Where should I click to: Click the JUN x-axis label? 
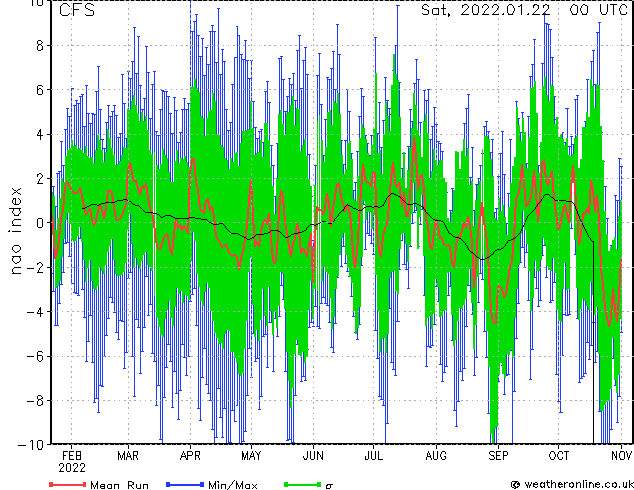pyautogui.click(x=313, y=456)
